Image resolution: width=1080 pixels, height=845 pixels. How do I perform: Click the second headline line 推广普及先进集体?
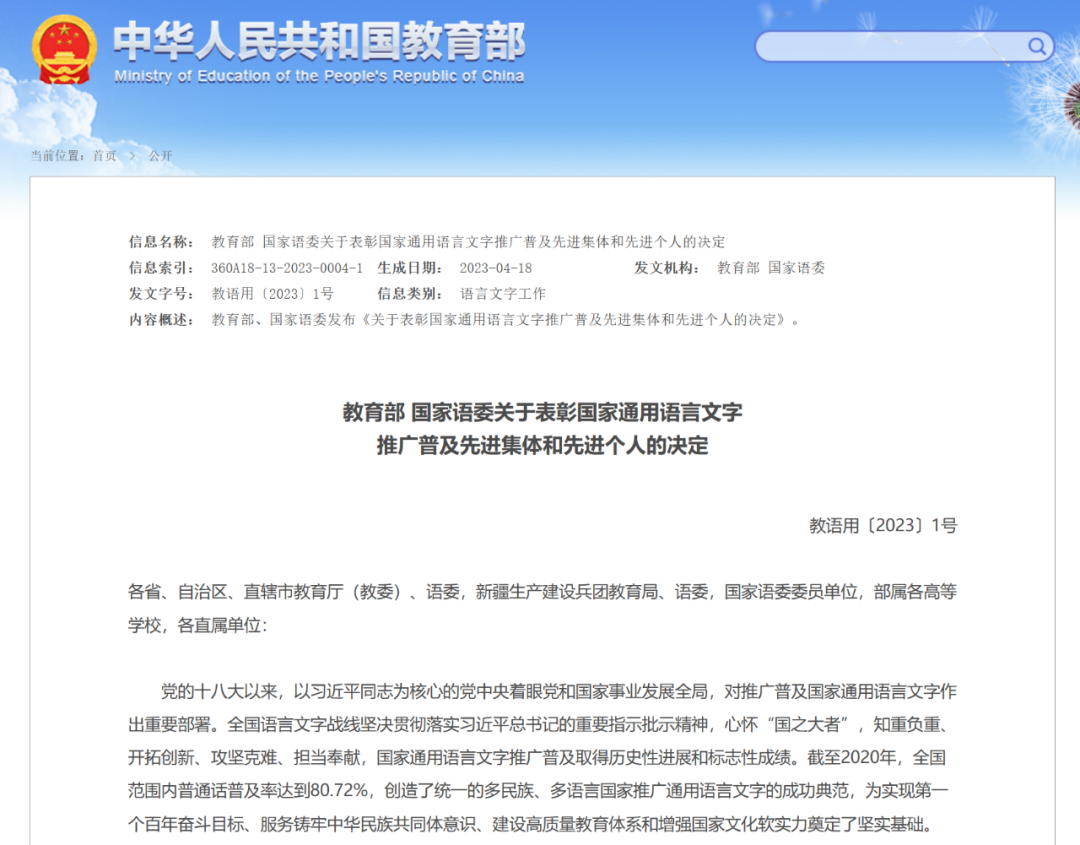coord(542,446)
